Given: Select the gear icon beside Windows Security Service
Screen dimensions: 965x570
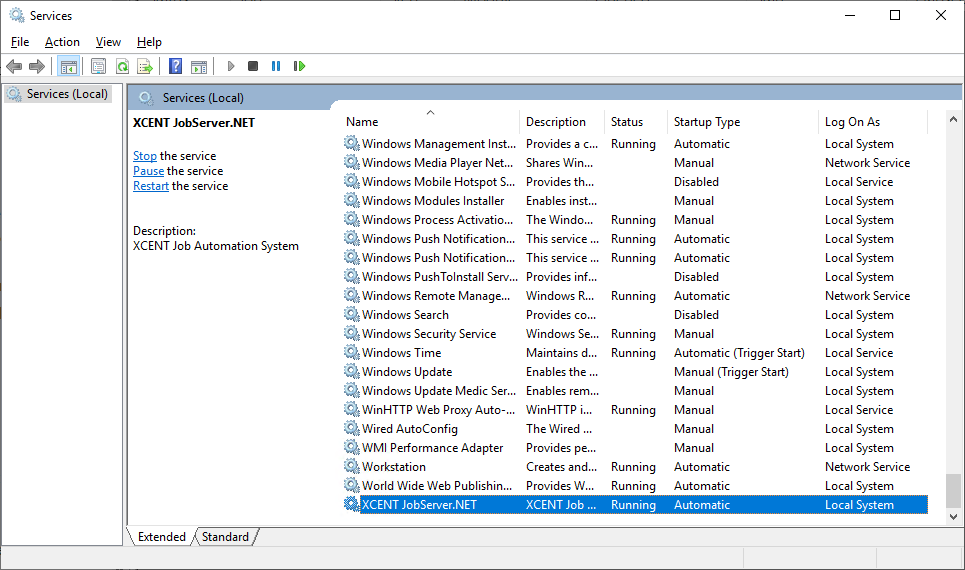Looking at the screenshot, I should 351,333.
